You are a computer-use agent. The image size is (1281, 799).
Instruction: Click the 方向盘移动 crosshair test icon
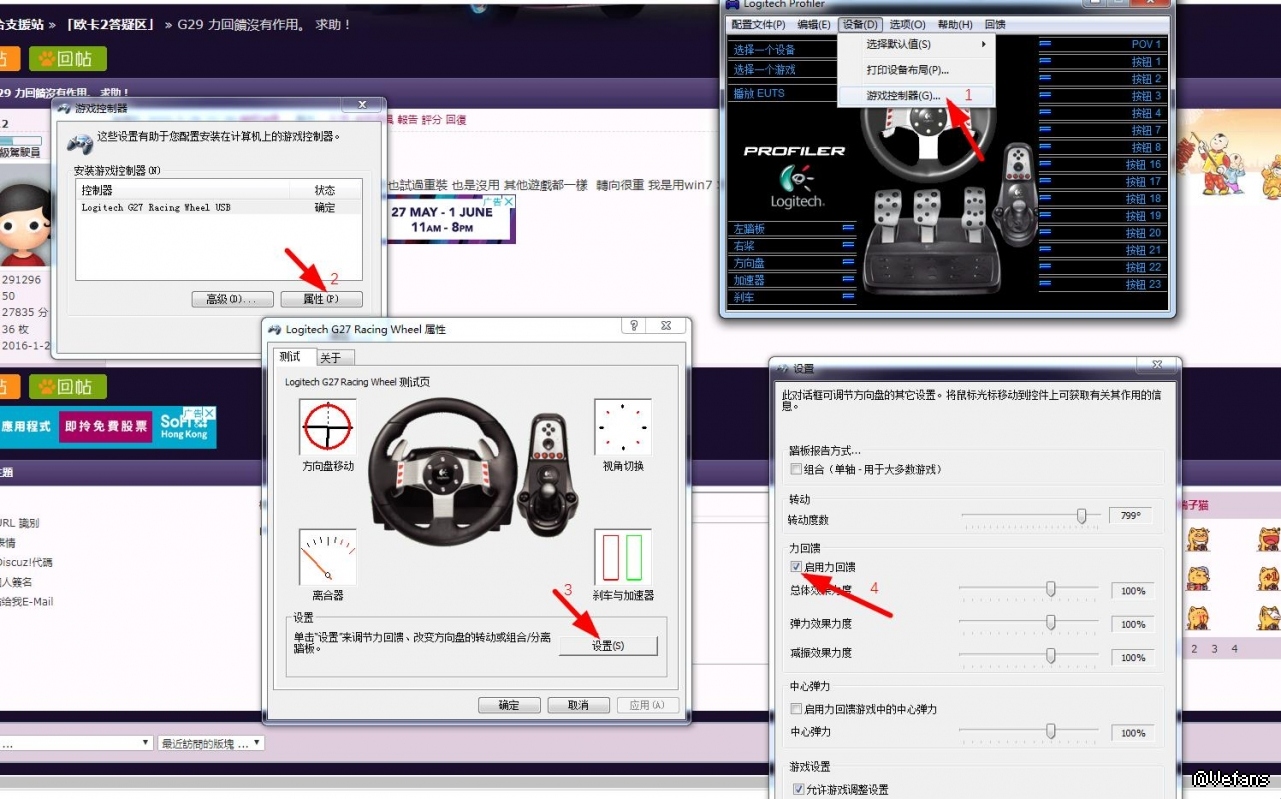tap(328, 427)
